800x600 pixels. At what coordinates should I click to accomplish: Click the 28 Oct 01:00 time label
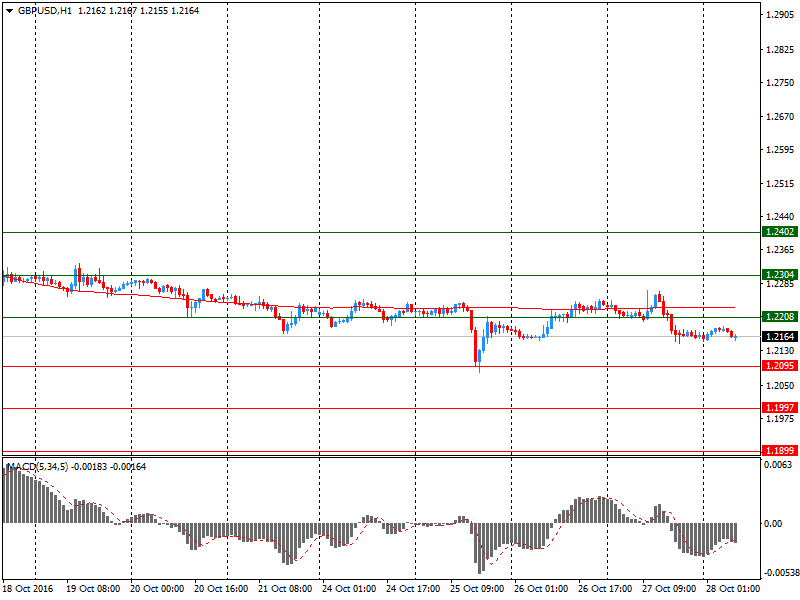(x=733, y=589)
